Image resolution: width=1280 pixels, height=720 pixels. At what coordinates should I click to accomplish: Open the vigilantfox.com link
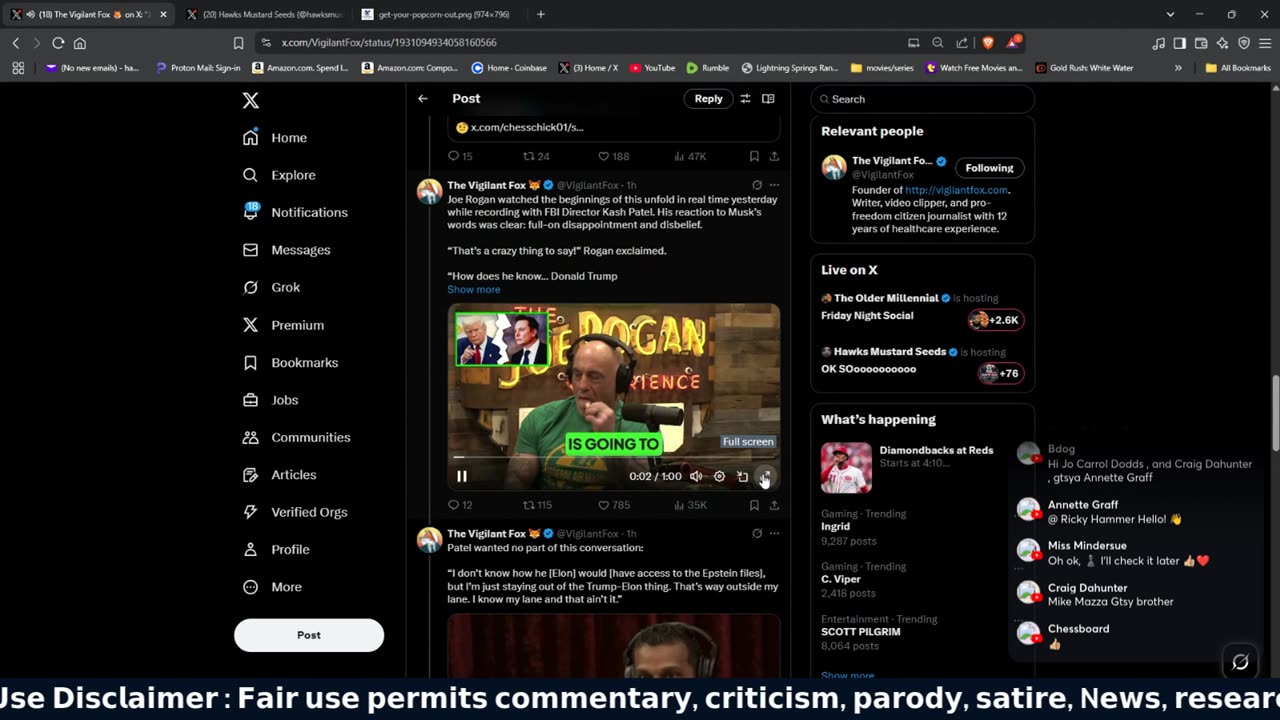coord(956,190)
